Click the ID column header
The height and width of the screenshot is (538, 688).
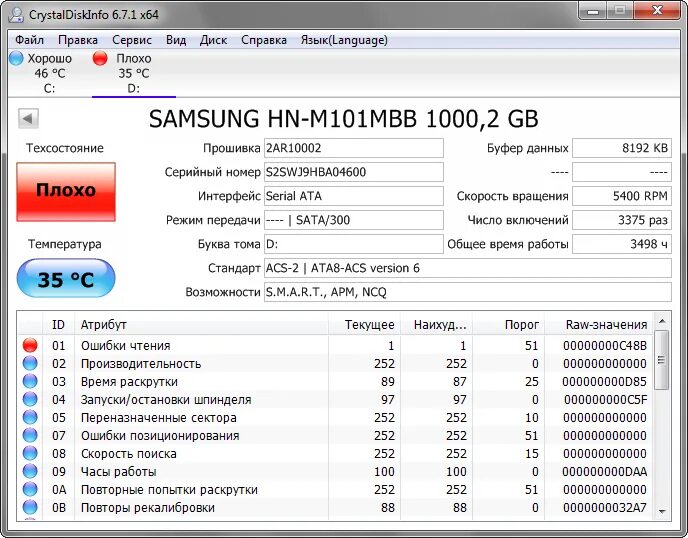pos(58,324)
